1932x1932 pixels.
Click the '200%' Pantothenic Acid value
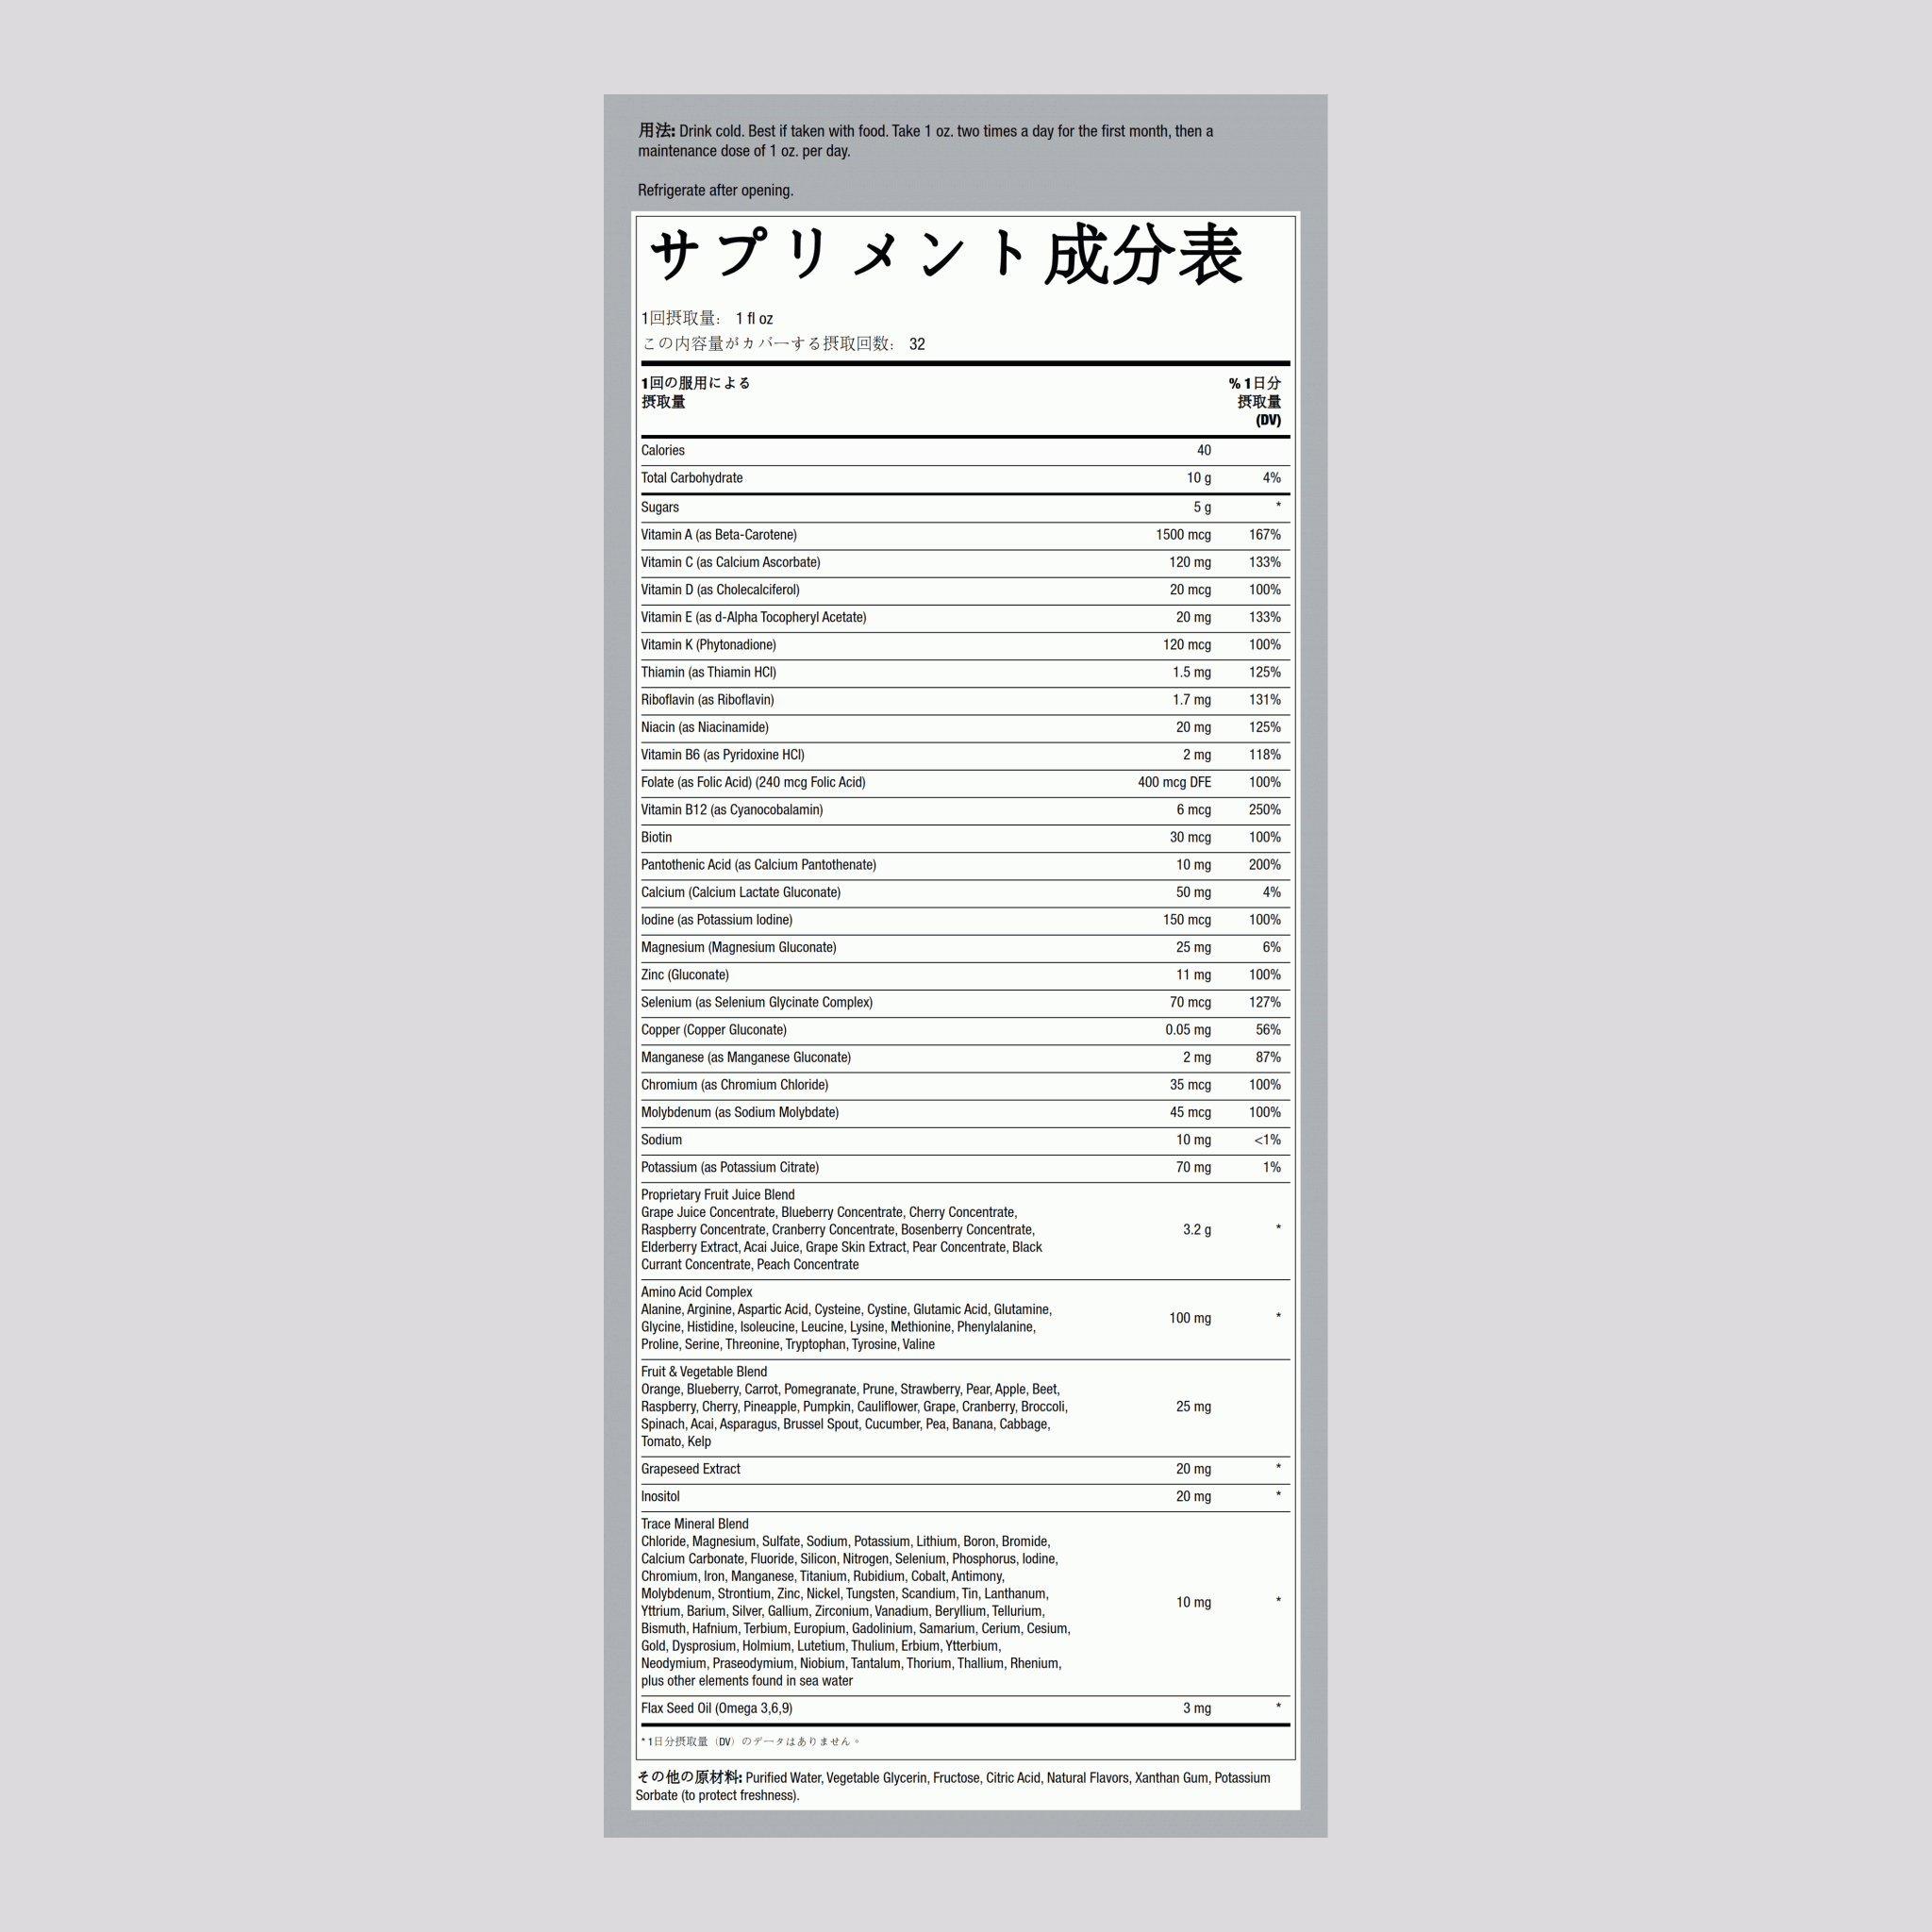click(x=1265, y=865)
